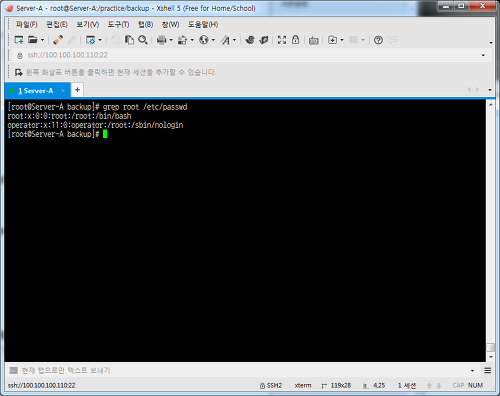Click the root:x:0:0:root:/root:/bin/bash output line

click(69, 116)
